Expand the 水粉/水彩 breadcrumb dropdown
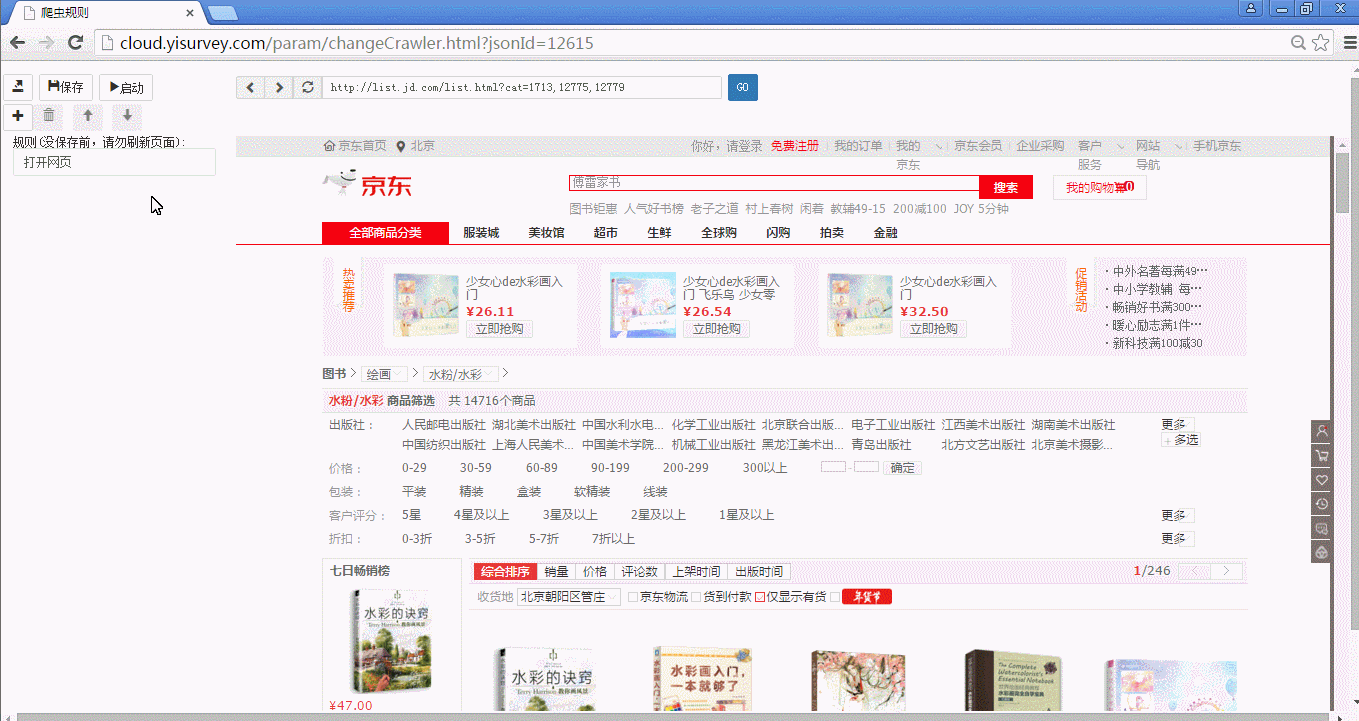 coord(461,374)
